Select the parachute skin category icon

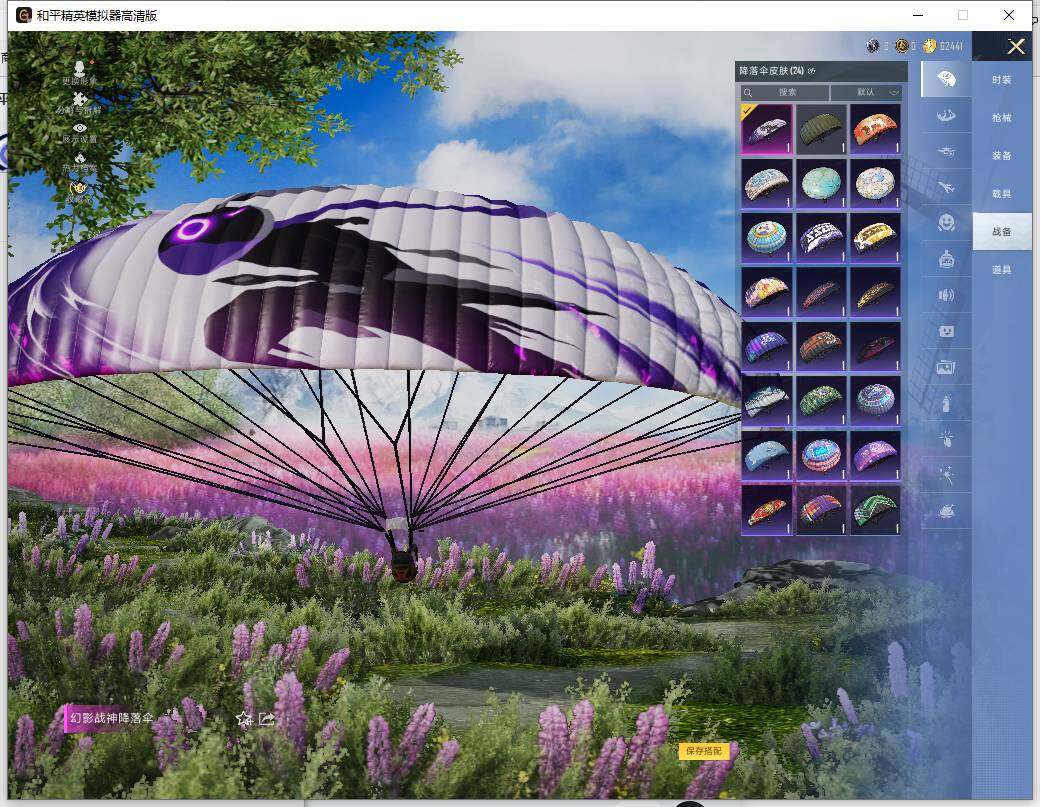pyautogui.click(x=945, y=79)
